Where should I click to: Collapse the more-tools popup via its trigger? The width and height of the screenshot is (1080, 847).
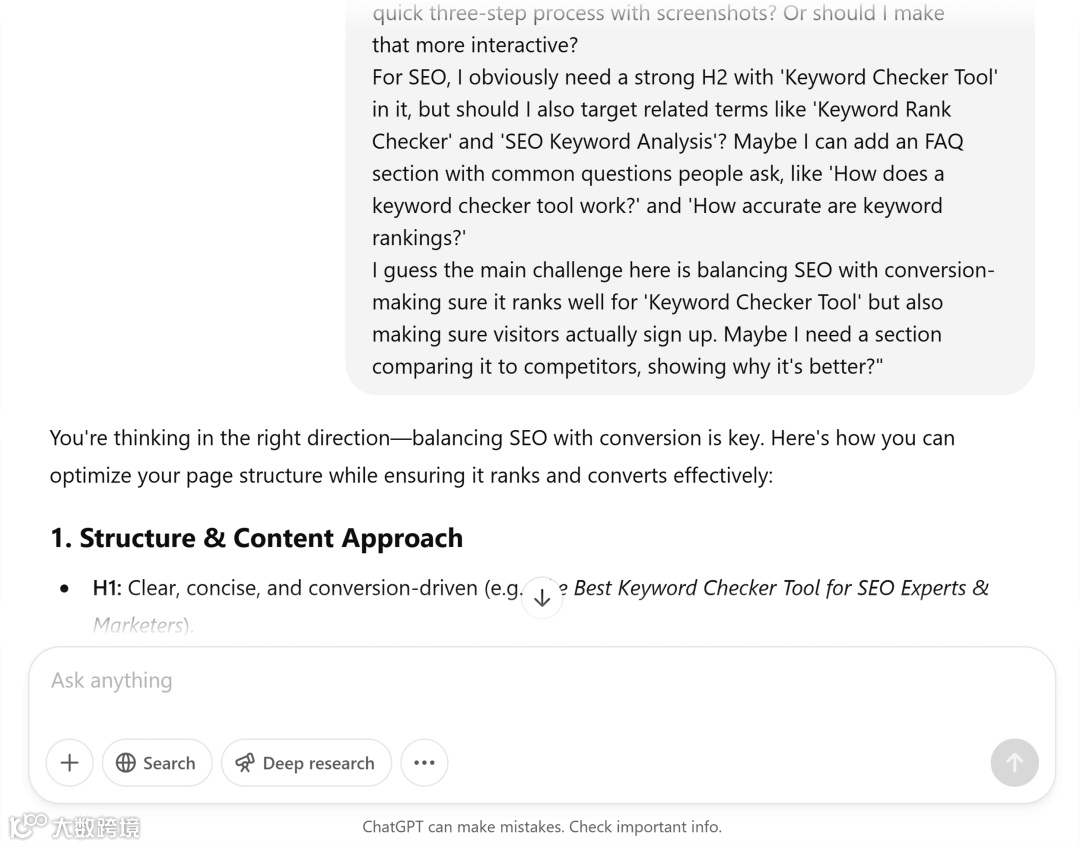(x=424, y=762)
